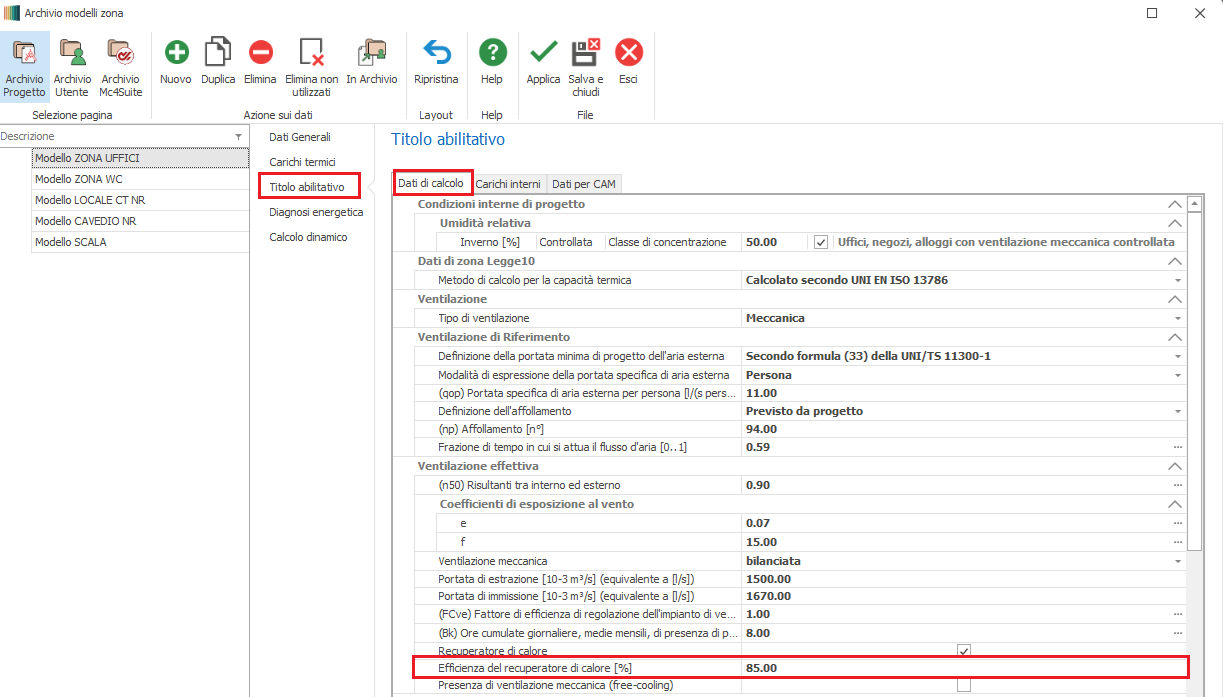Click the Duplica toolbar icon
The width and height of the screenshot is (1223, 697).
218,53
